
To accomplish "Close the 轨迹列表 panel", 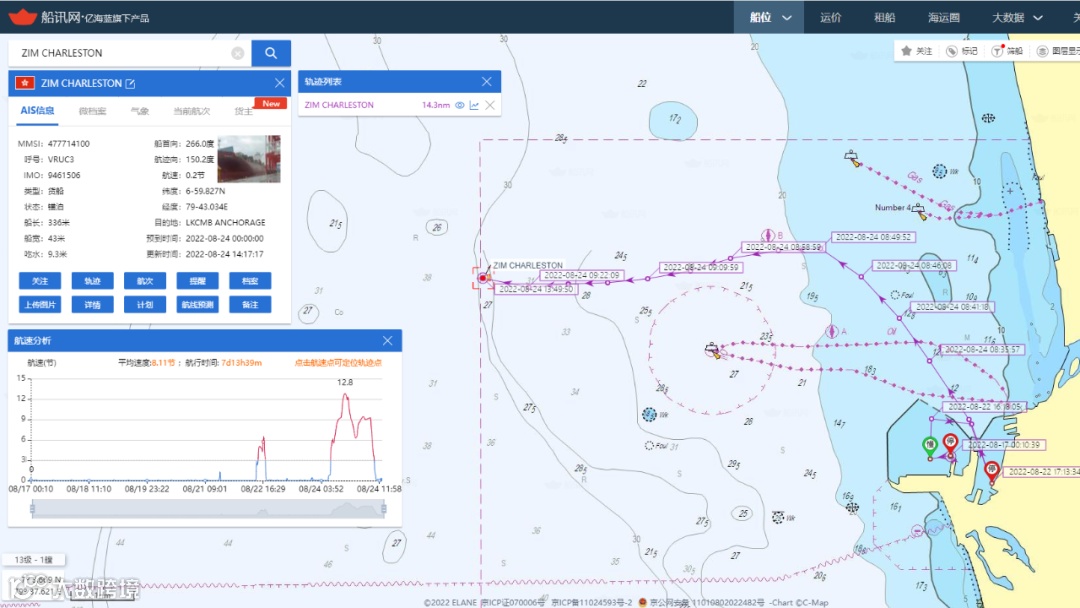I will 487,81.
